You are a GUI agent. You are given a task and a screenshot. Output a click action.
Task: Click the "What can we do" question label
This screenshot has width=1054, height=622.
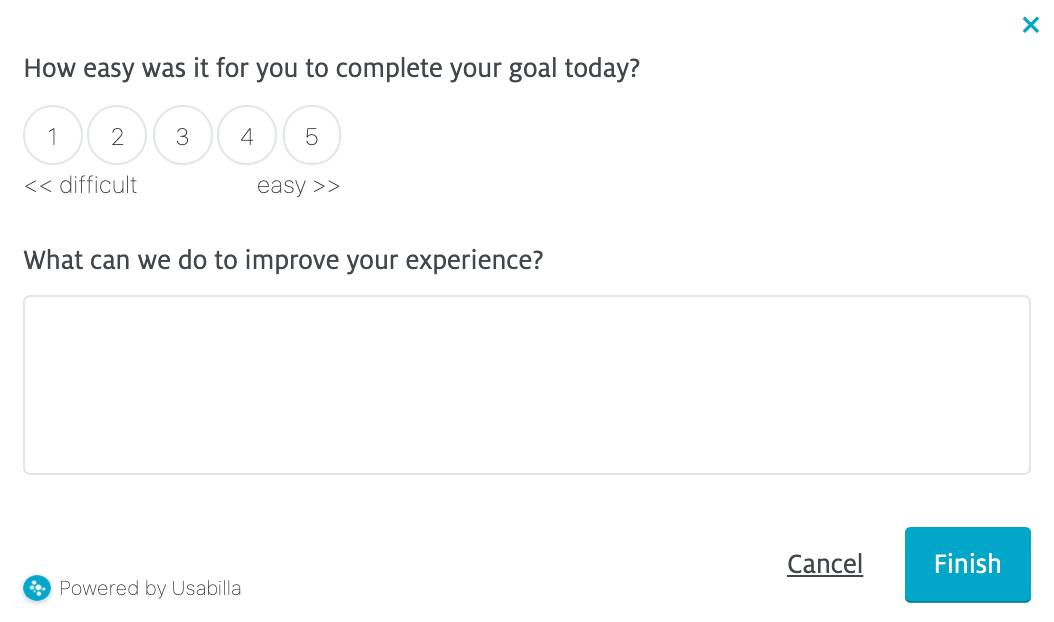click(x=283, y=260)
